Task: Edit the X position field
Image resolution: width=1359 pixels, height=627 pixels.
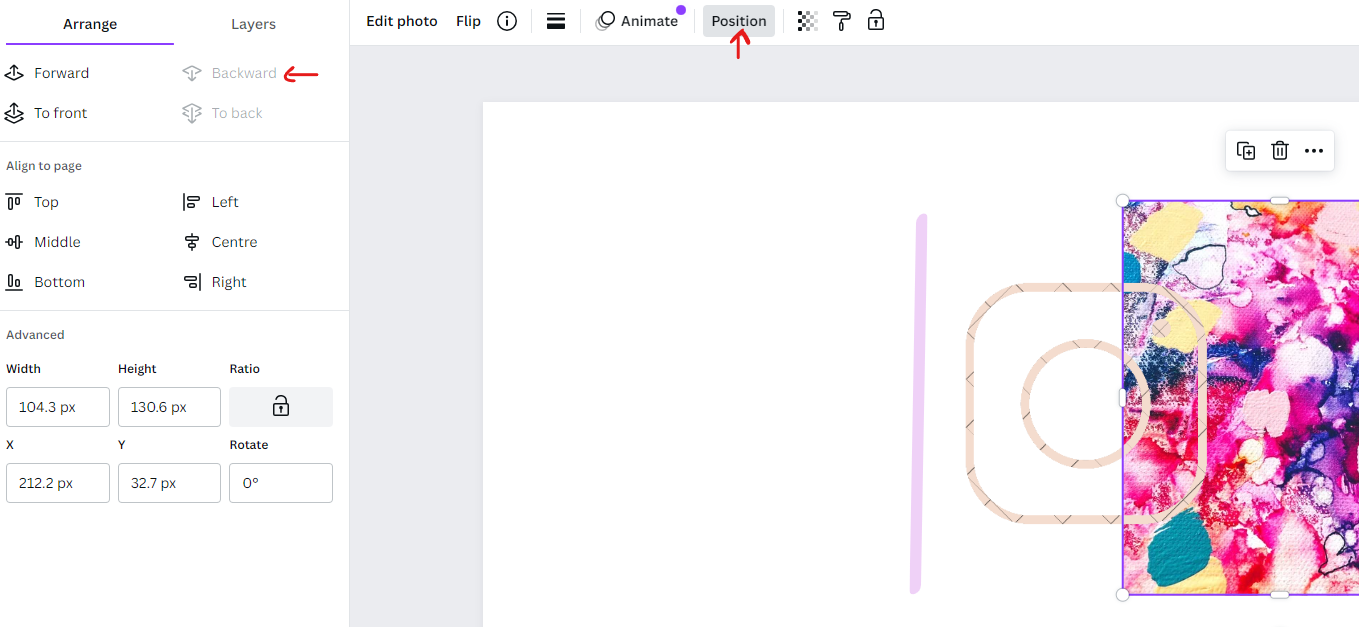Action: [58, 483]
